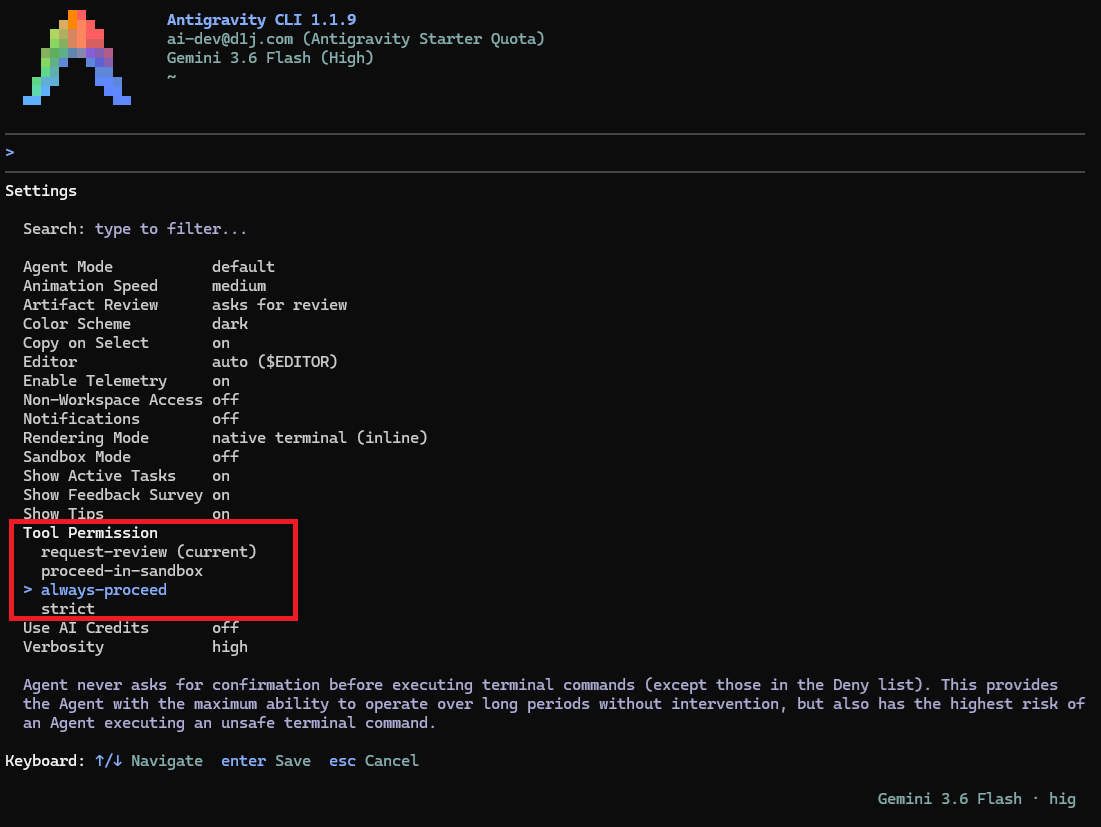Viewport: 1101px width, 827px height.
Task: Click the always-proceed description paragraph
Action: [554, 703]
